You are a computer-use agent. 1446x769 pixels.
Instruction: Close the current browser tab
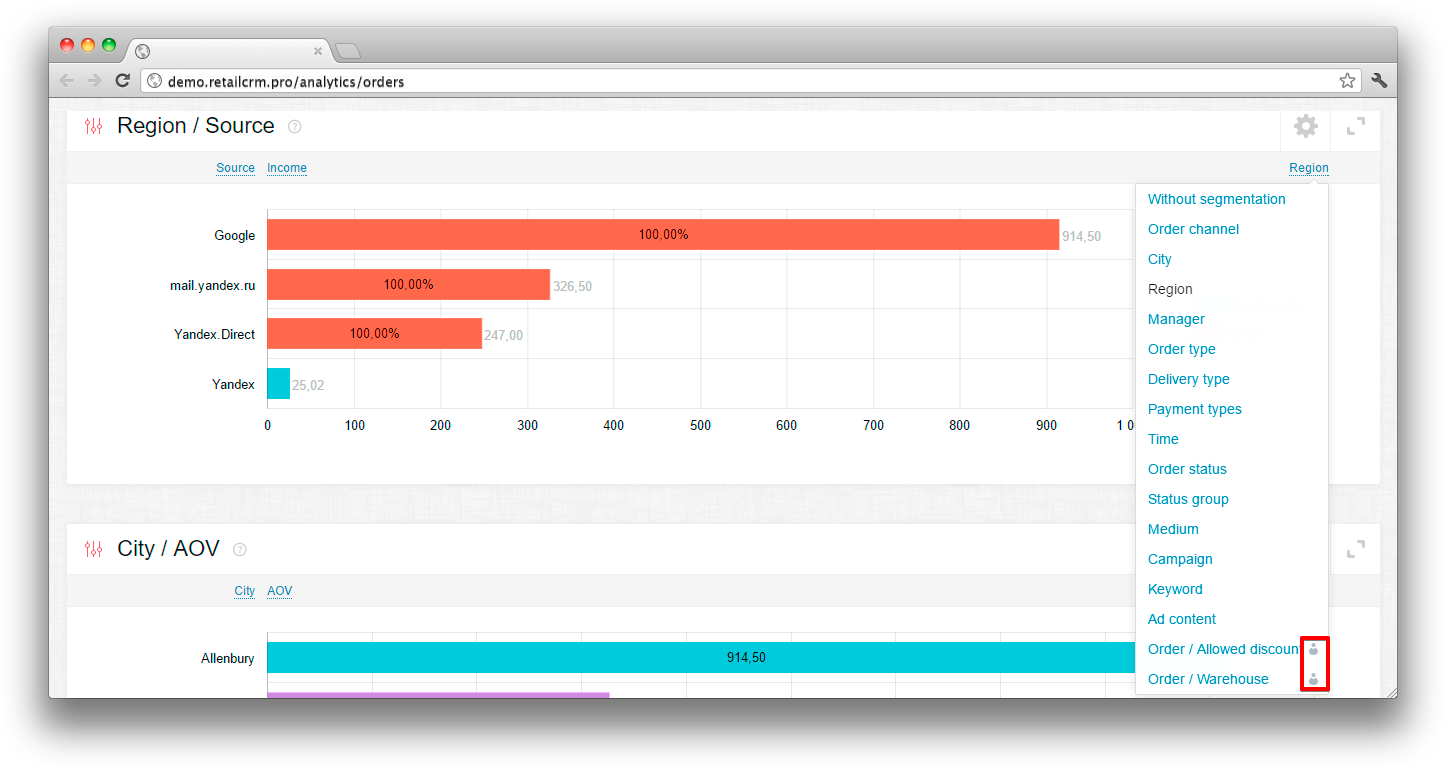click(318, 50)
